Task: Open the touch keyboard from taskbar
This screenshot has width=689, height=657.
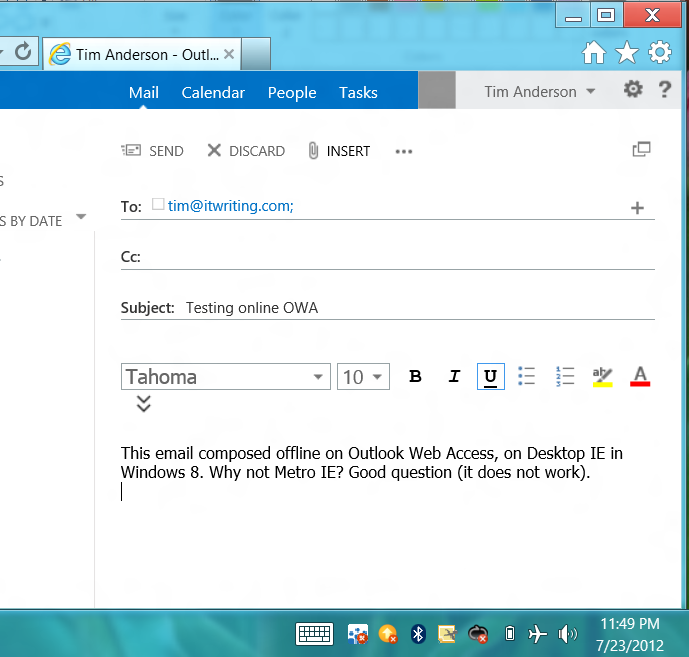Action: 314,634
